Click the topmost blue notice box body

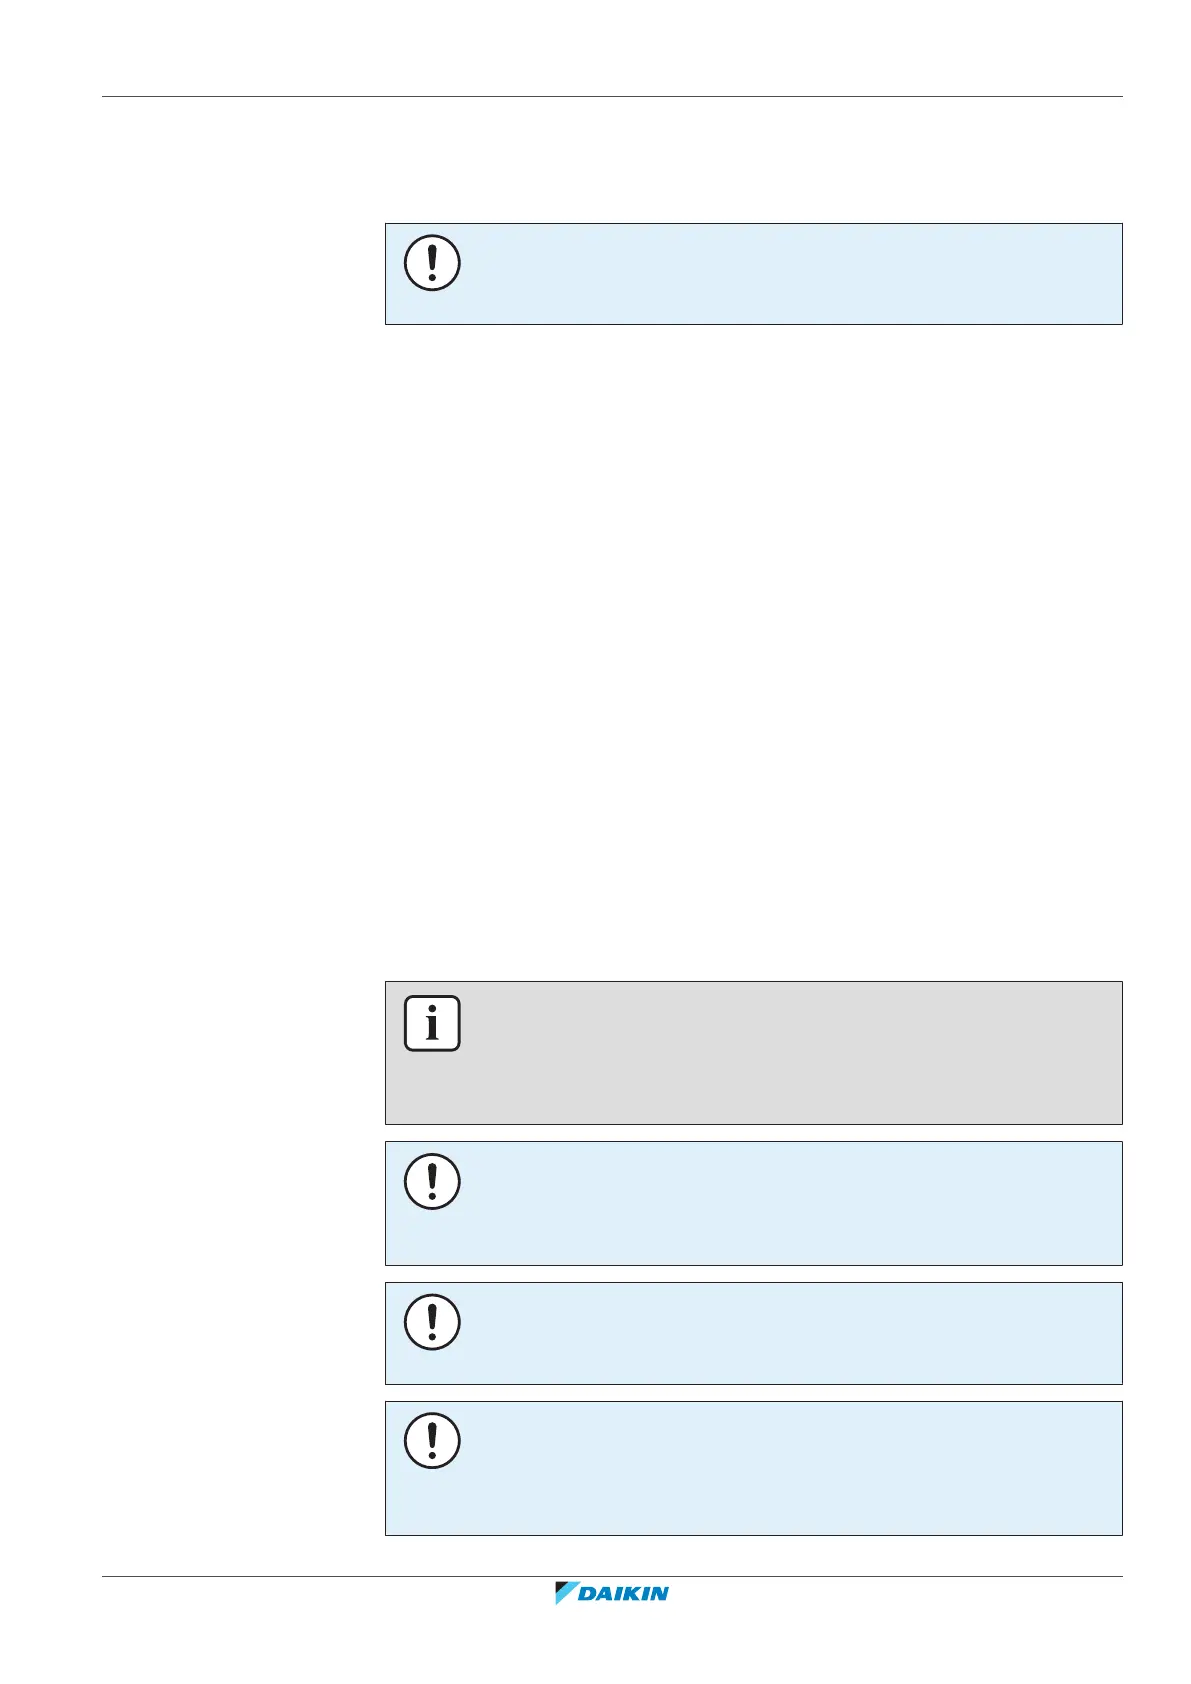[x=780, y=274]
